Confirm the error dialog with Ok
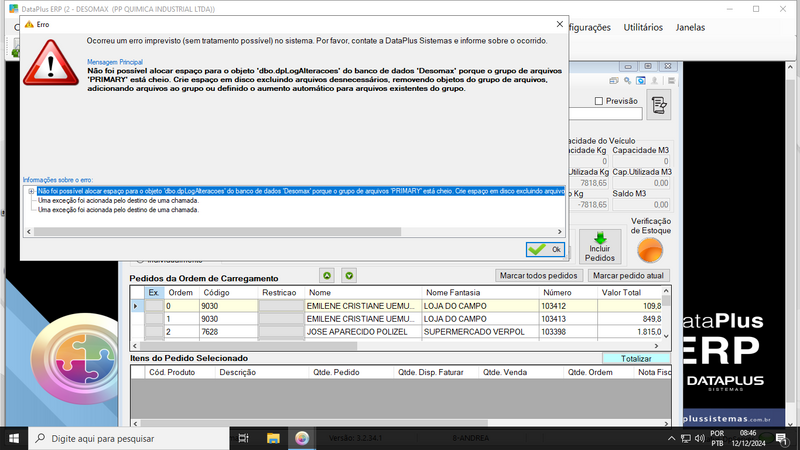This screenshot has height=450, width=800. (545, 249)
